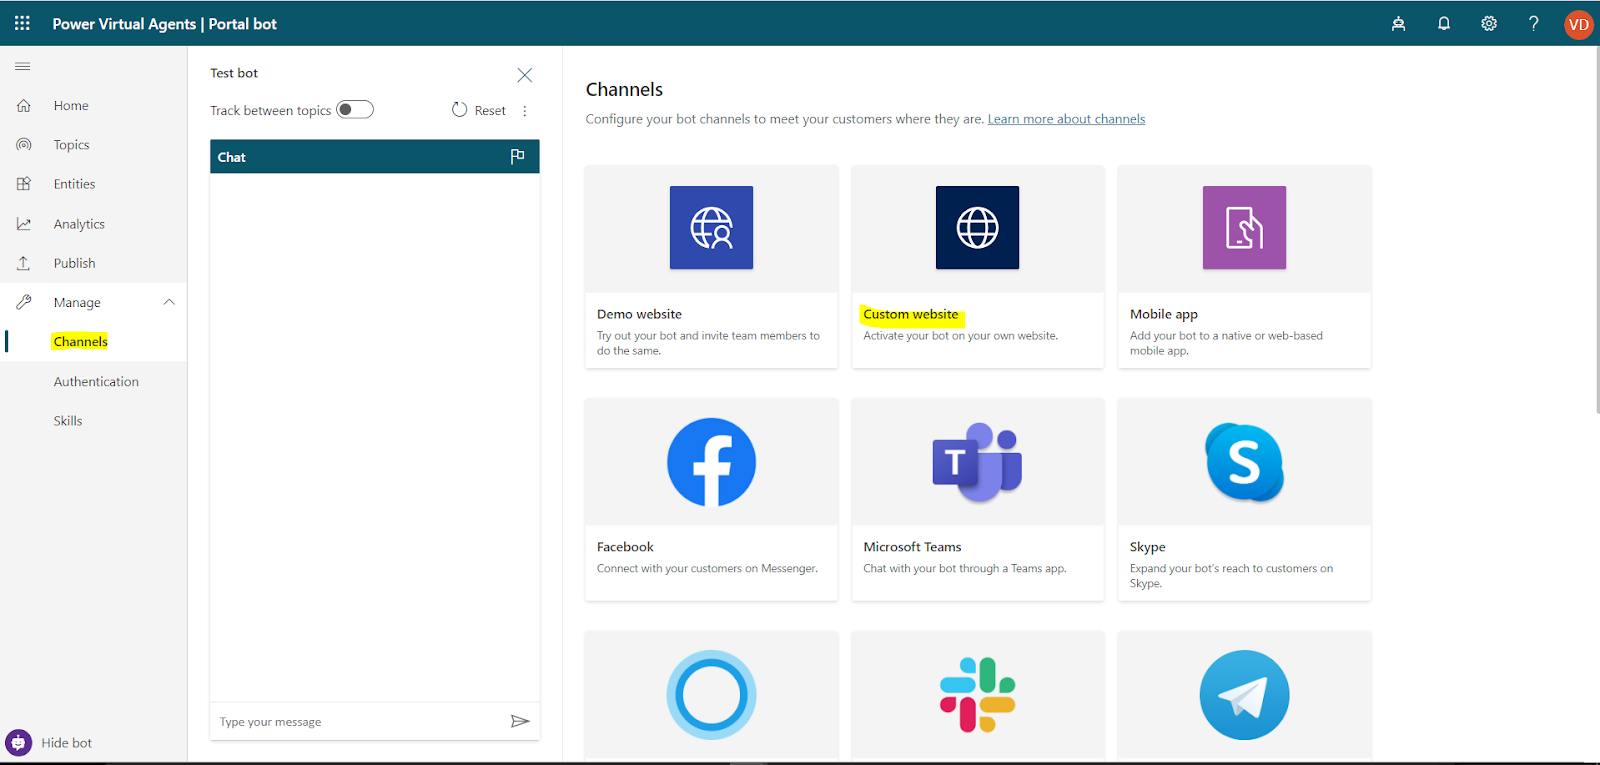Click the Telegram logo icon
The height and width of the screenshot is (765, 1600).
[x=1244, y=695]
